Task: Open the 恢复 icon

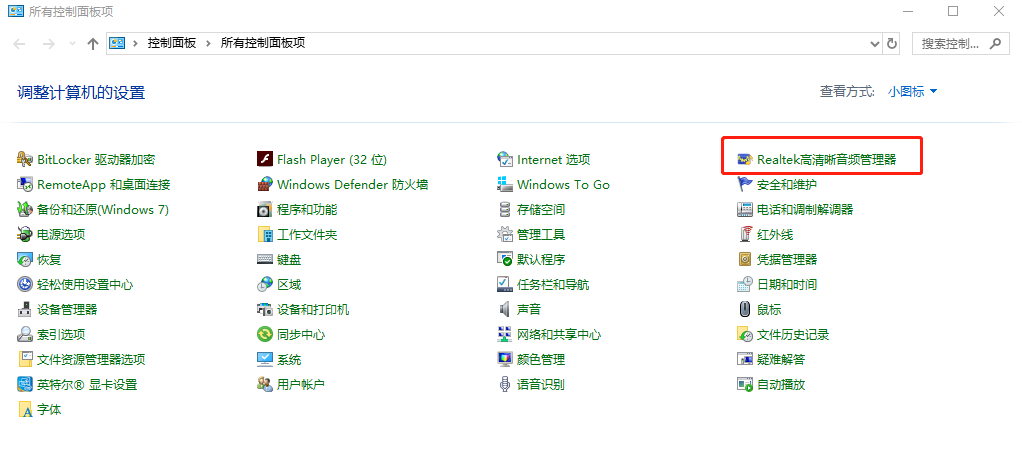Action: coord(25,259)
